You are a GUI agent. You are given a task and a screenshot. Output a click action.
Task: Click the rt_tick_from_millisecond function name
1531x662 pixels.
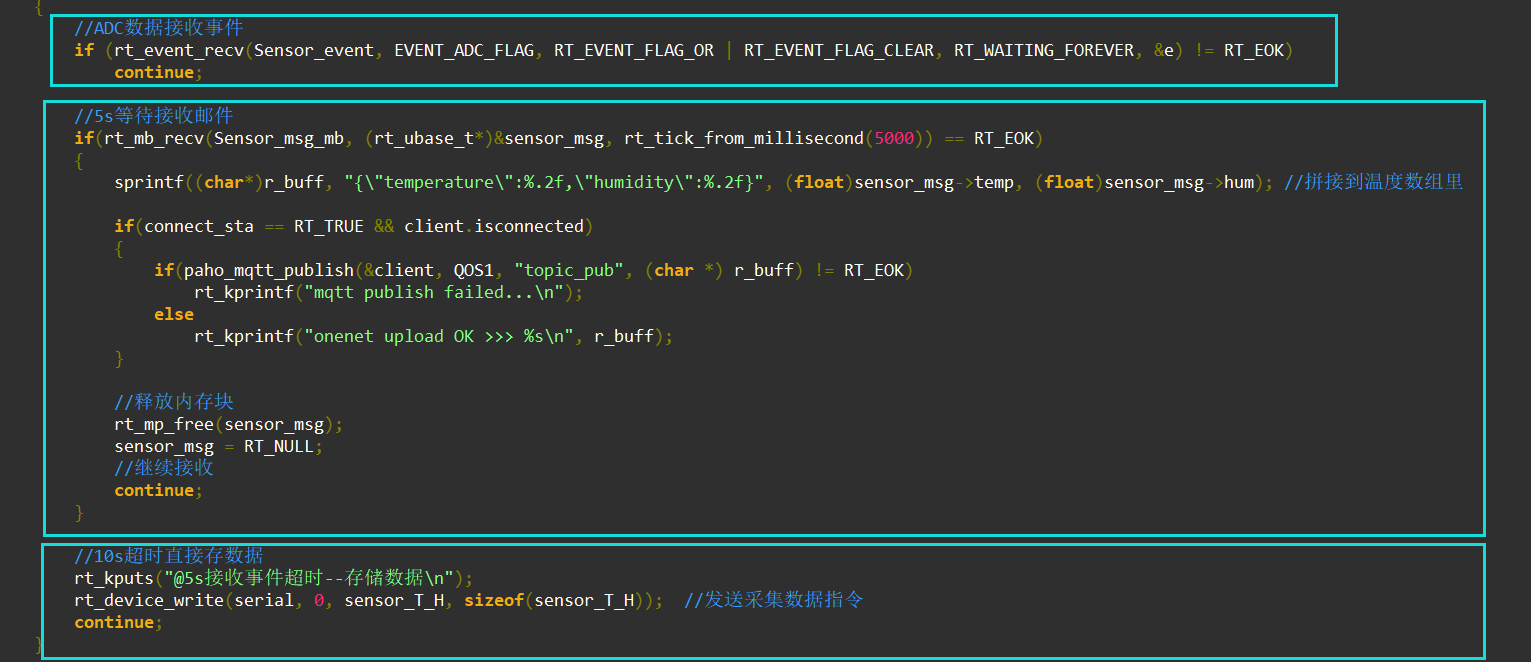point(744,138)
